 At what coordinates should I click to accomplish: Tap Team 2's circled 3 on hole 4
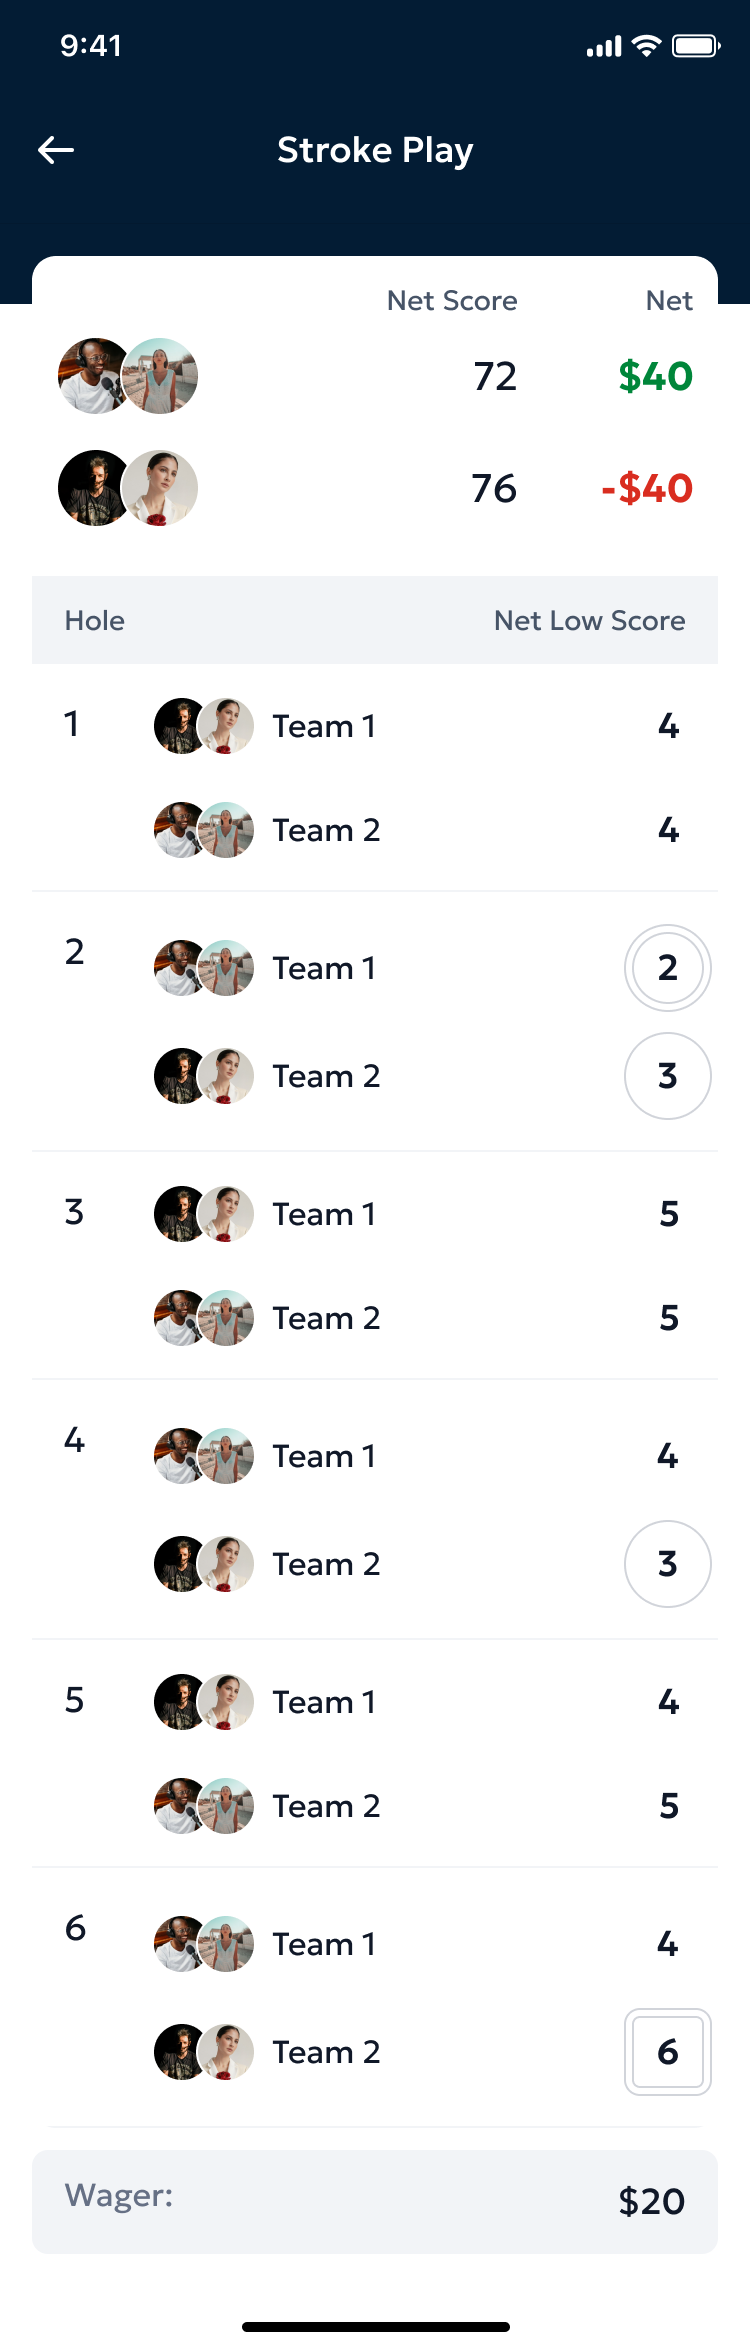[x=667, y=1563]
